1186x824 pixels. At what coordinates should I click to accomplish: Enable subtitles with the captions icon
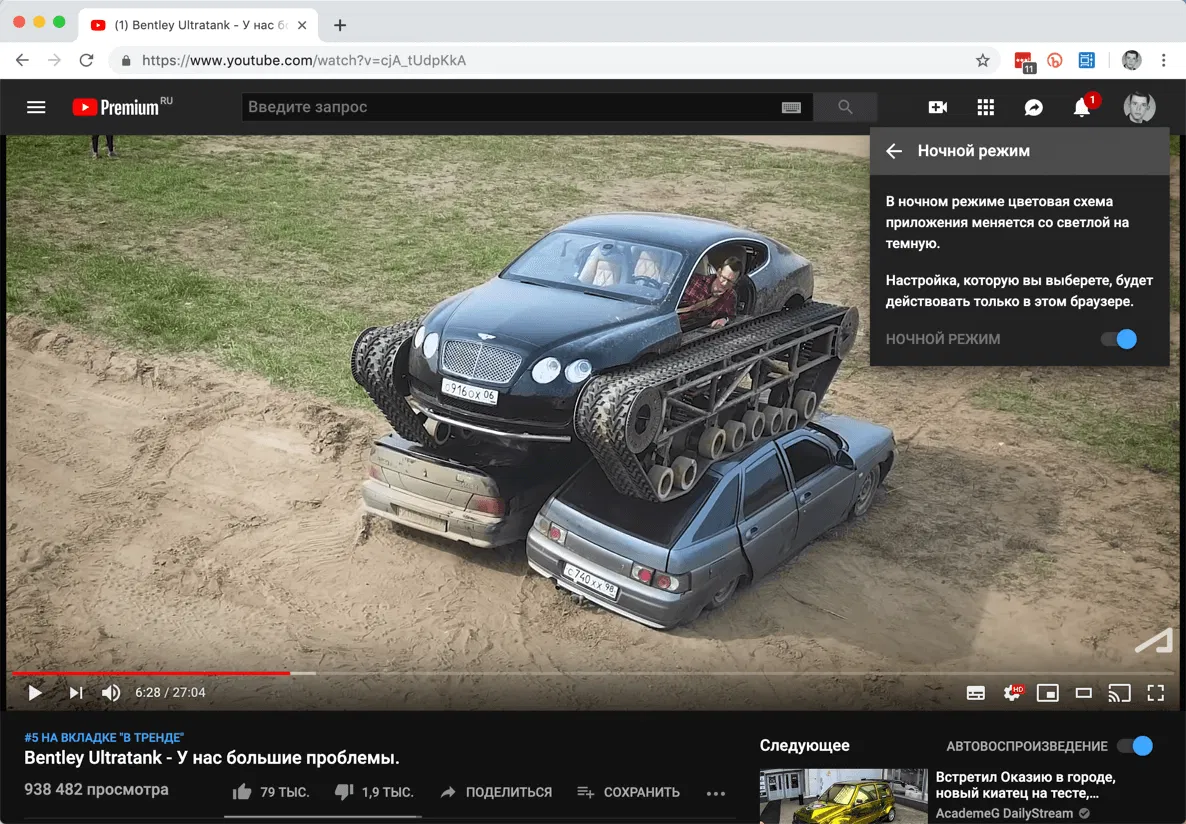click(975, 692)
